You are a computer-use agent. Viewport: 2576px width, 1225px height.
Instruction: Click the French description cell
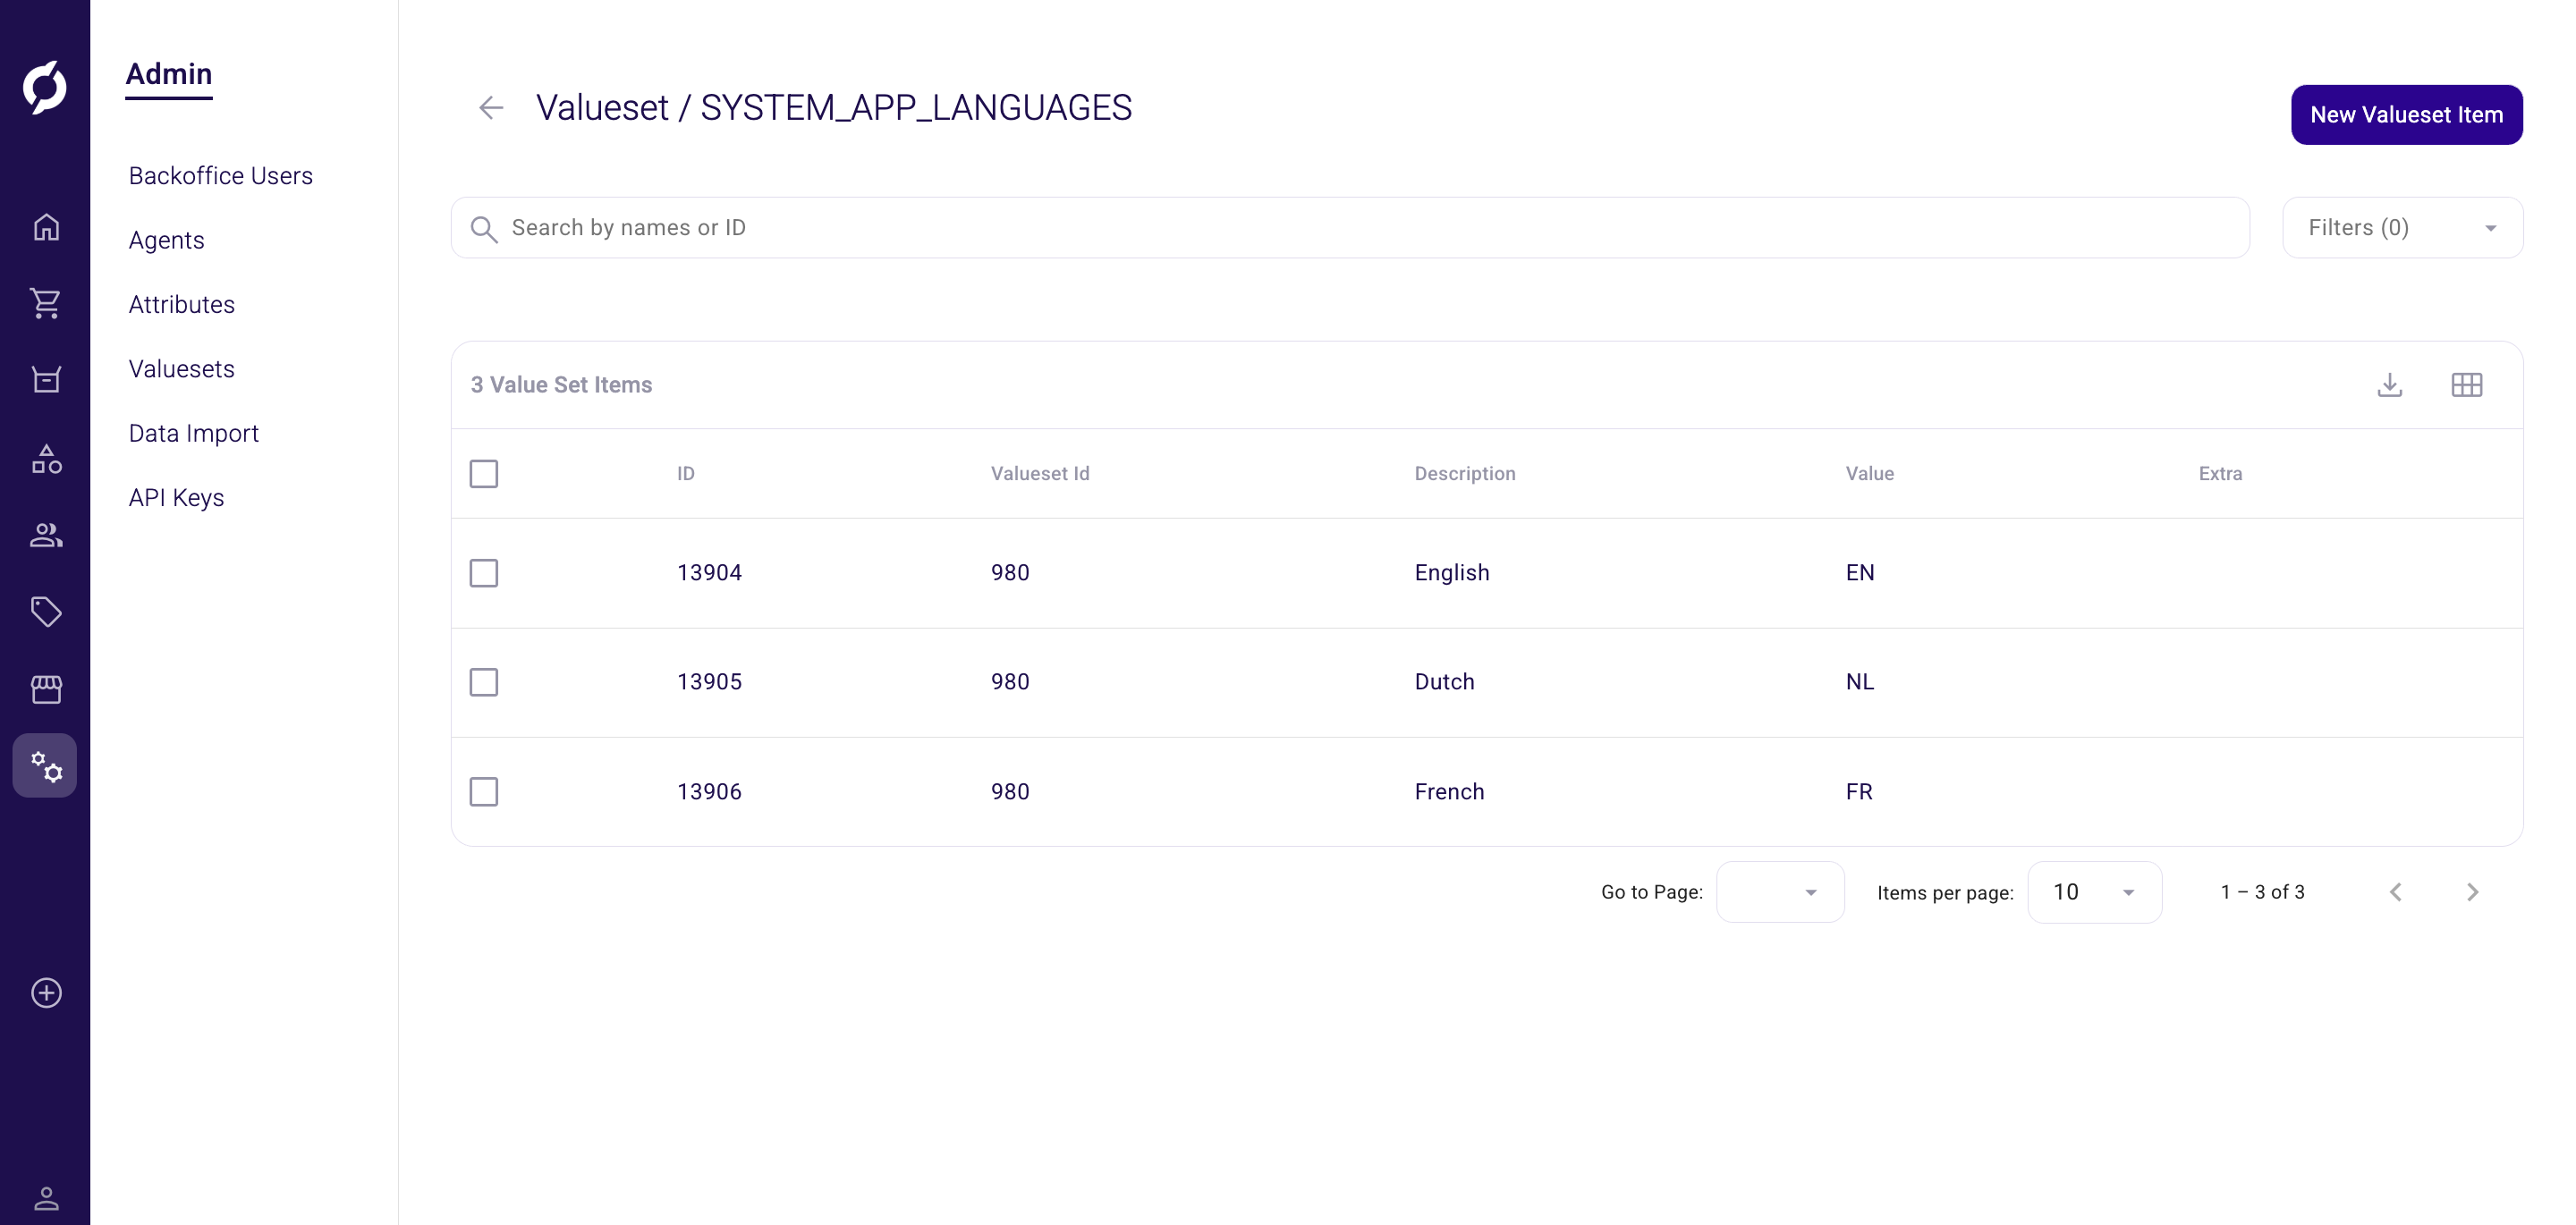coord(1450,792)
